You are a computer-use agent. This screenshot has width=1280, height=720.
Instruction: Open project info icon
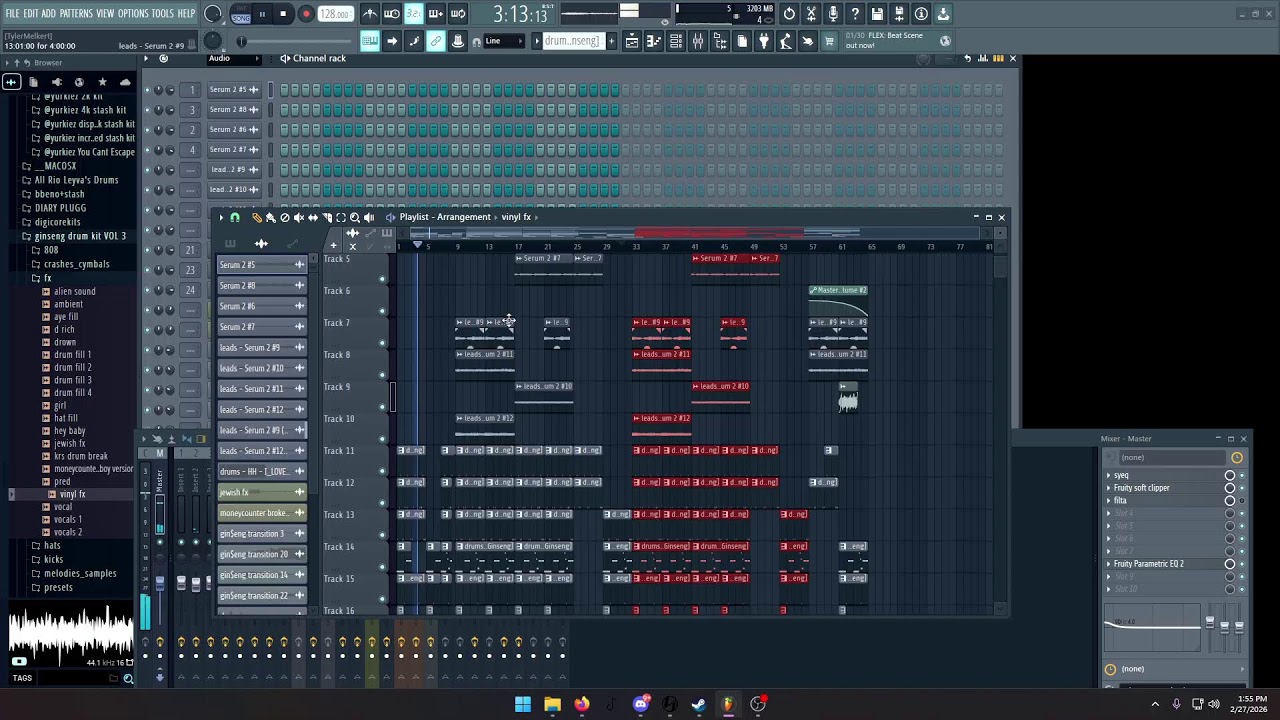[921, 14]
